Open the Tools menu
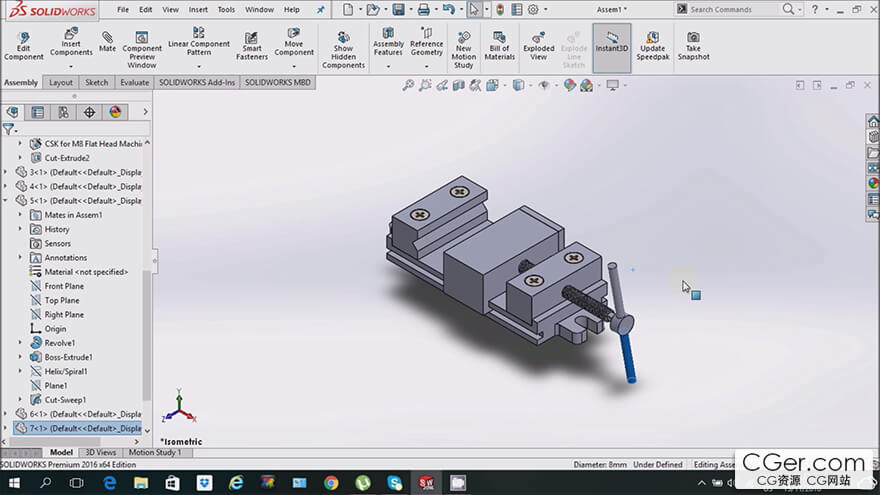Screen dimensions: 880x495 coord(226,10)
